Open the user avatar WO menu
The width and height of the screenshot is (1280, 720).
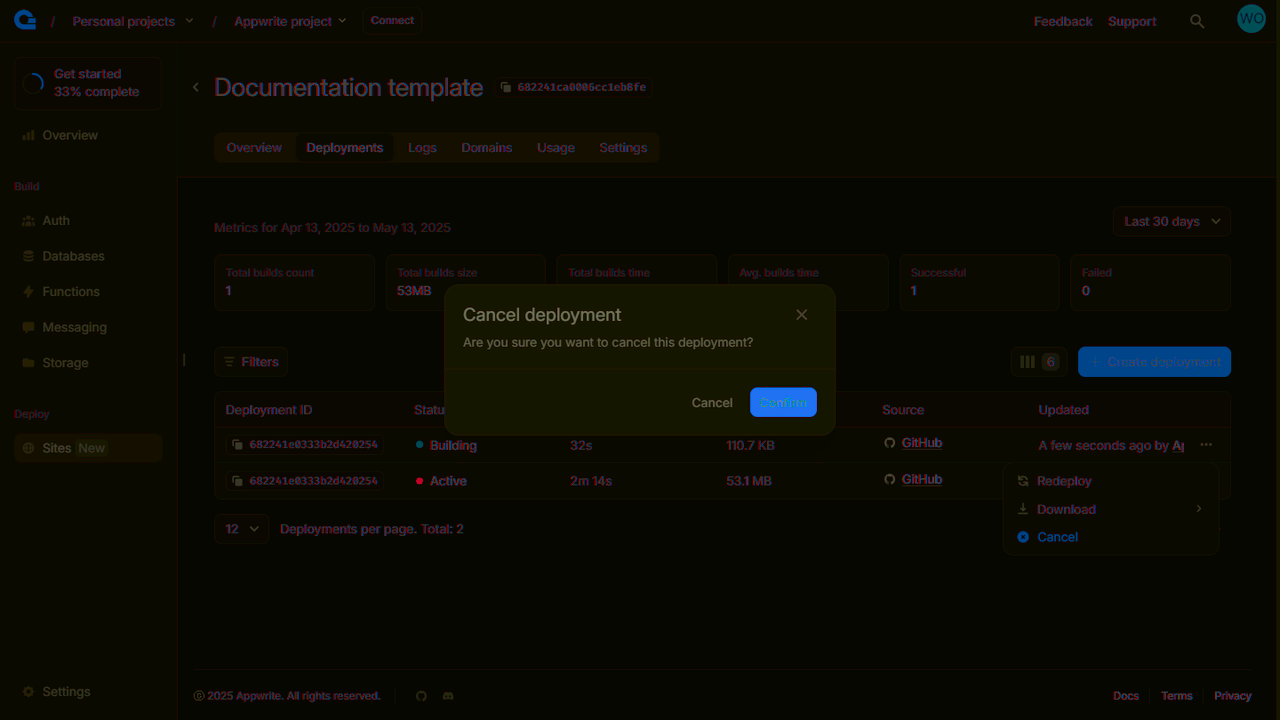click(1251, 19)
